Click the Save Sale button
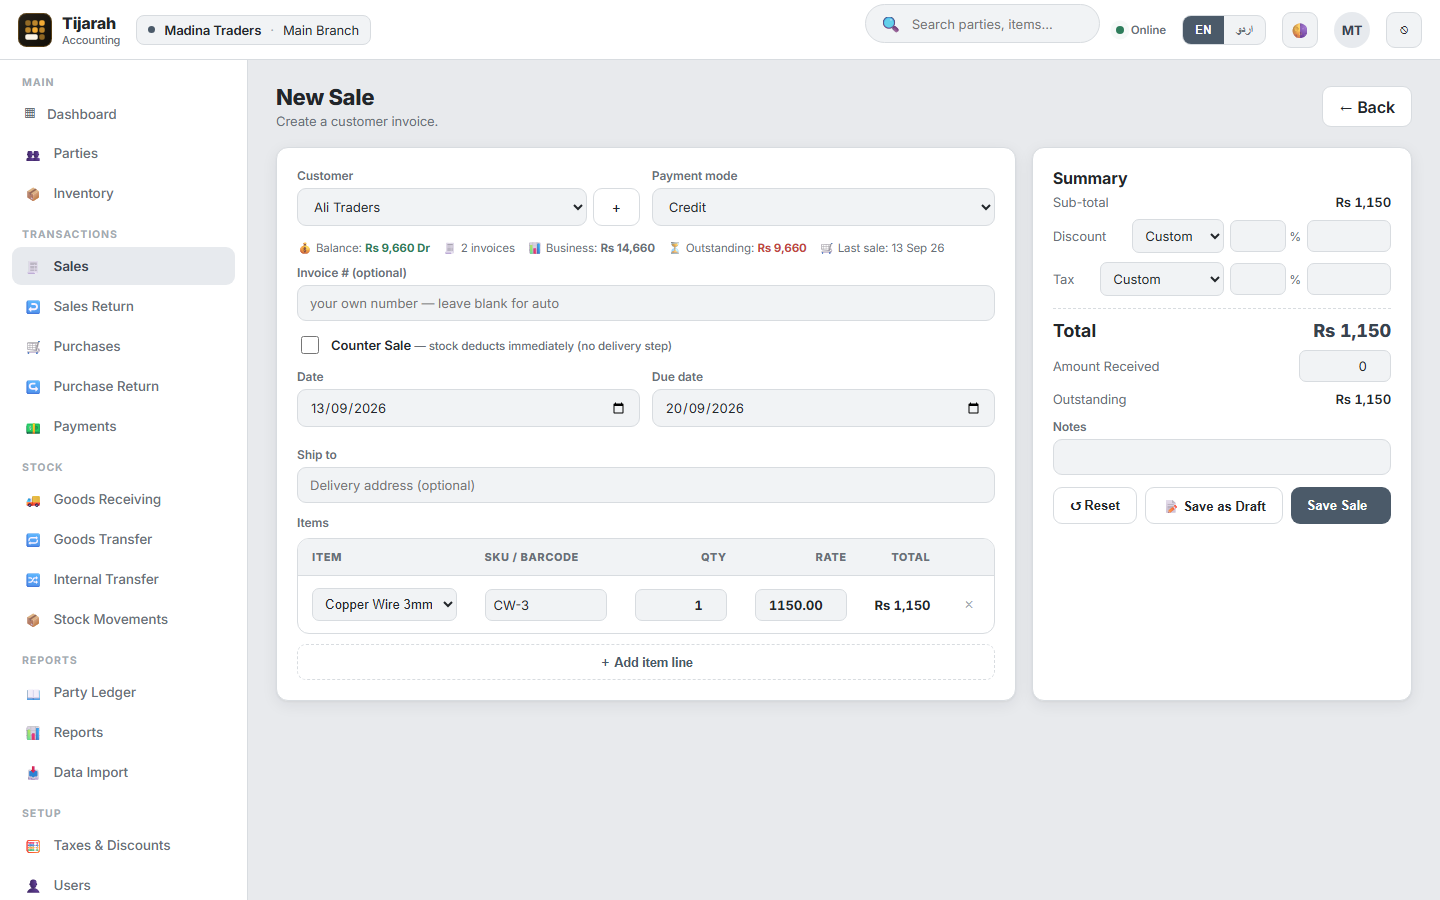The height and width of the screenshot is (900, 1440). 1340,505
